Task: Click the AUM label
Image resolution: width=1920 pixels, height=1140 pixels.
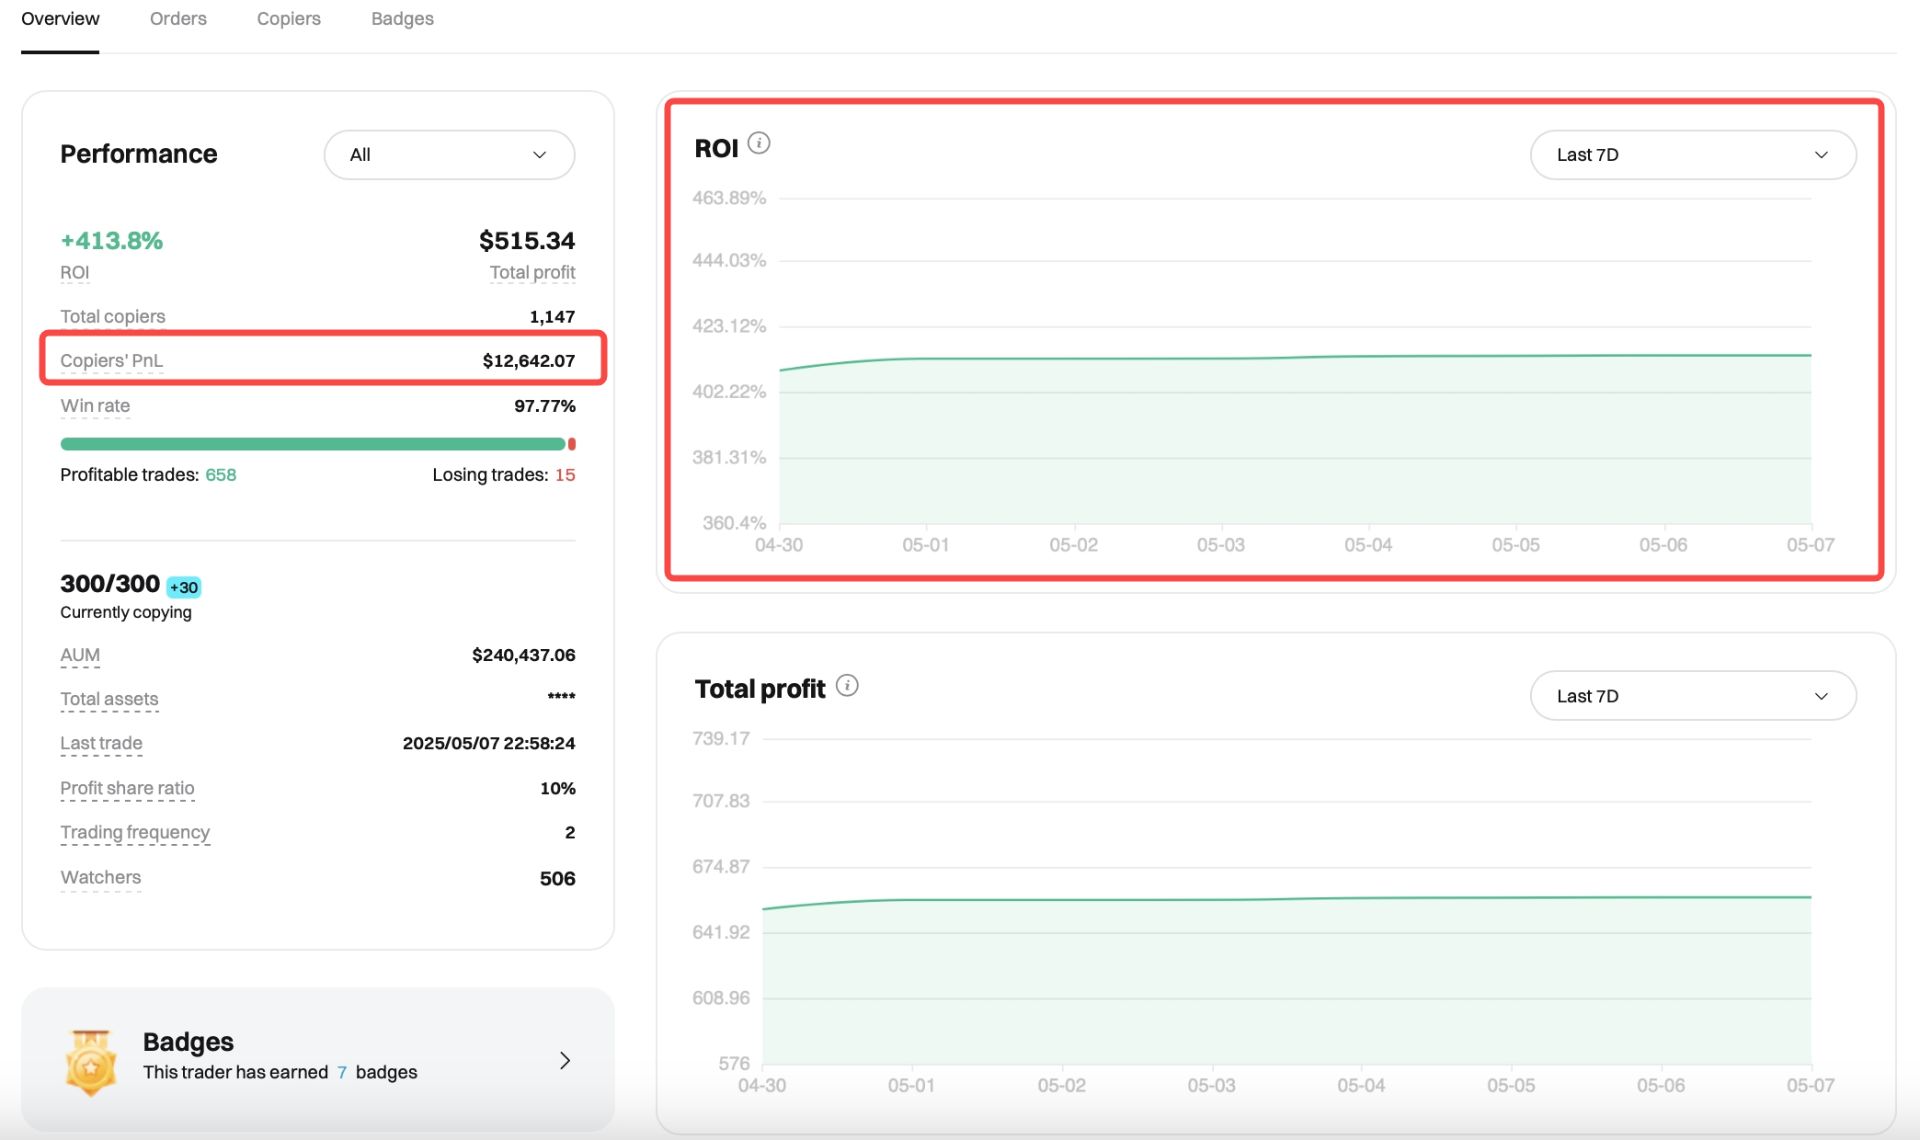Action: click(x=80, y=655)
